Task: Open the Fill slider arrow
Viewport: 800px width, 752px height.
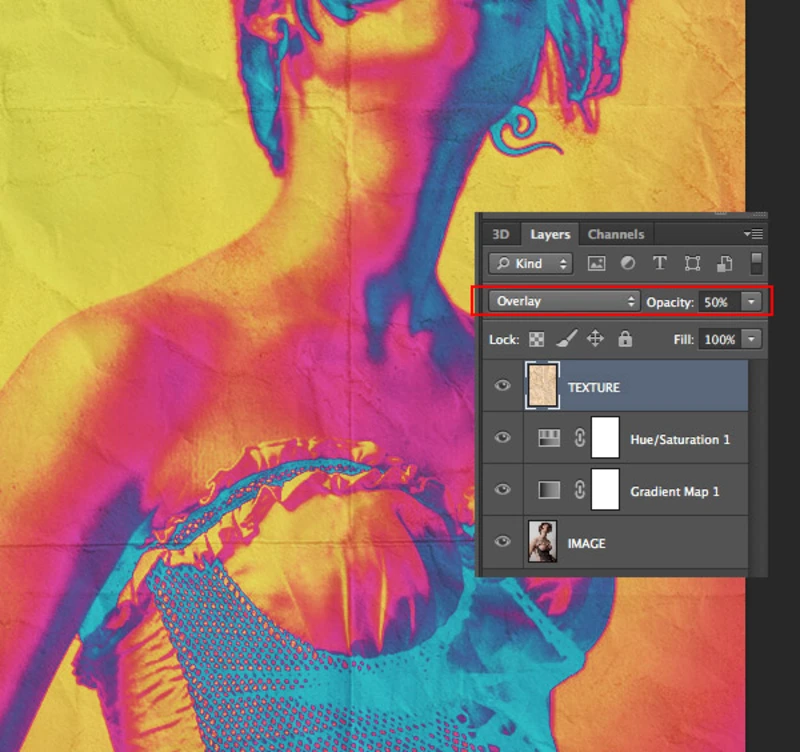Action: [x=751, y=339]
